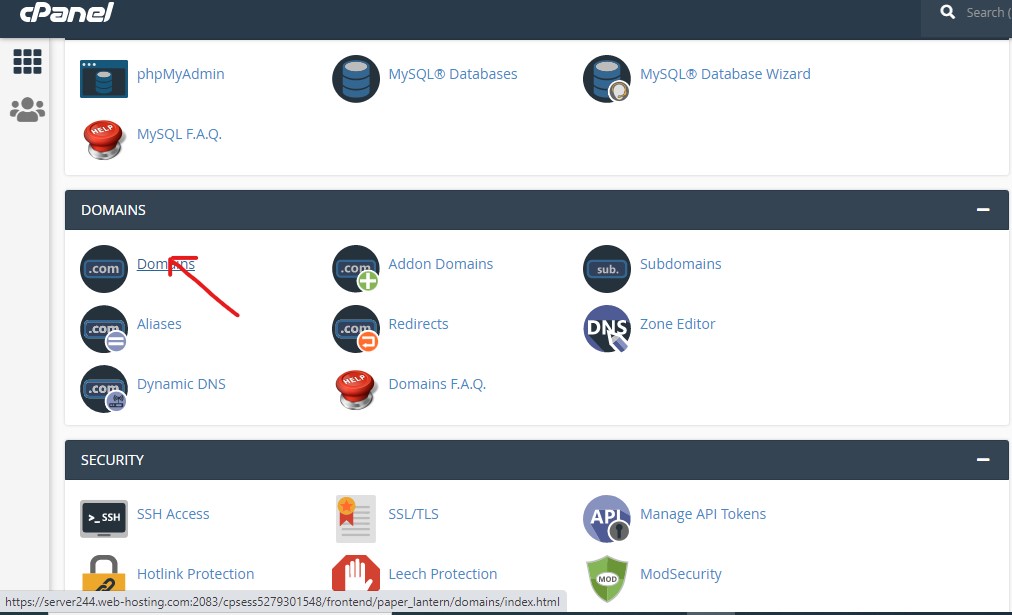Click the Dynamic DNS icon
Screen dimensions: 1012x615
(104, 388)
